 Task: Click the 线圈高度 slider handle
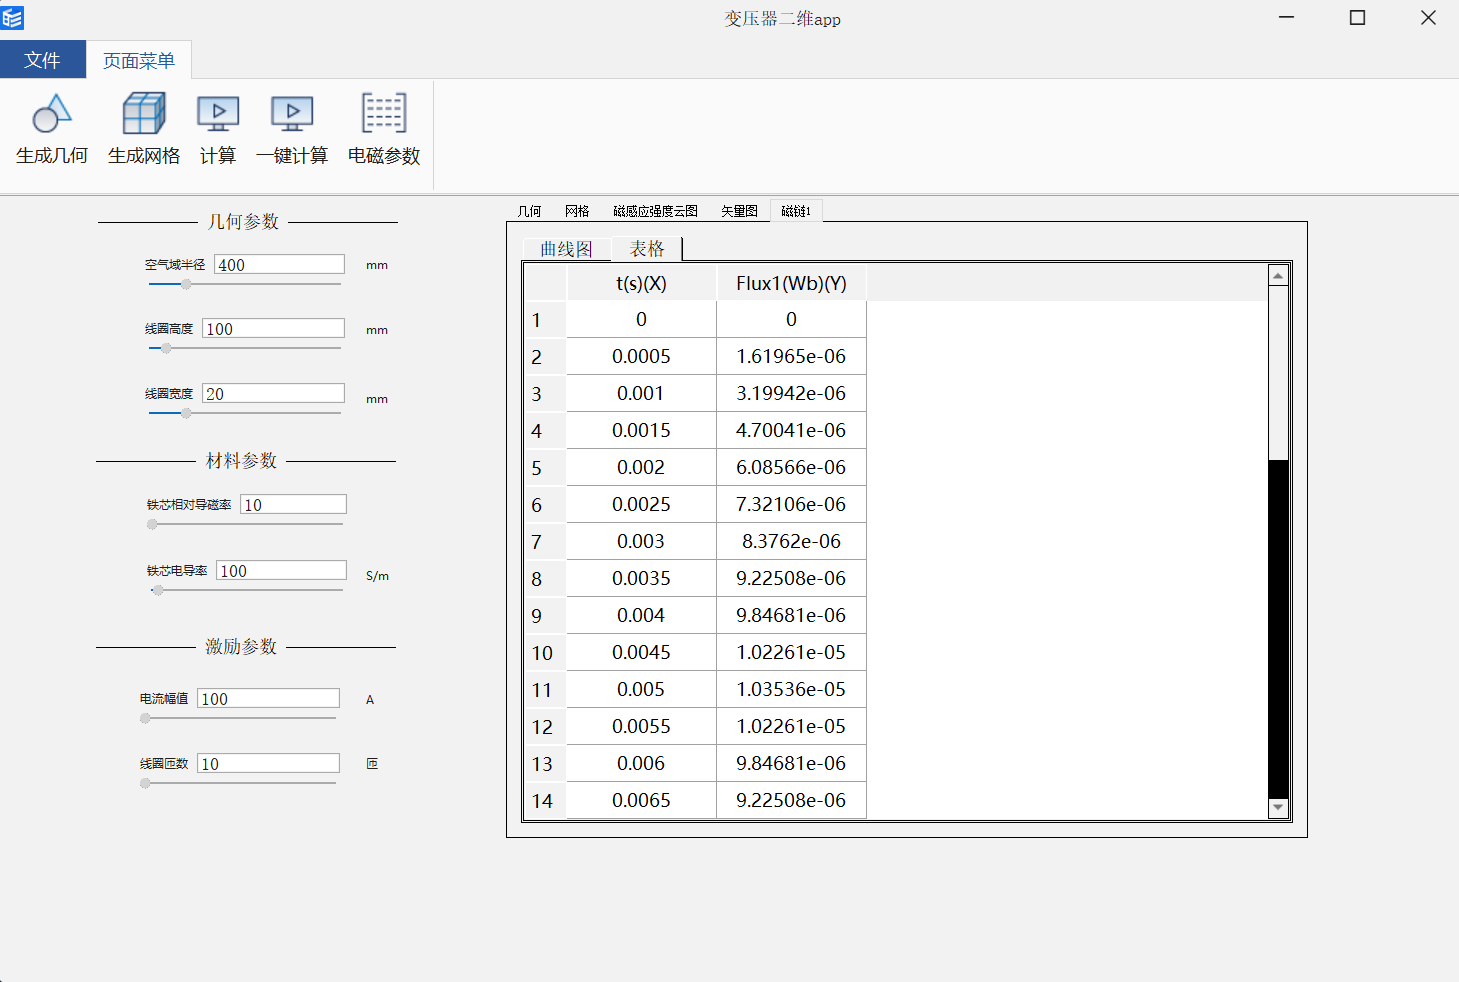[x=166, y=348]
